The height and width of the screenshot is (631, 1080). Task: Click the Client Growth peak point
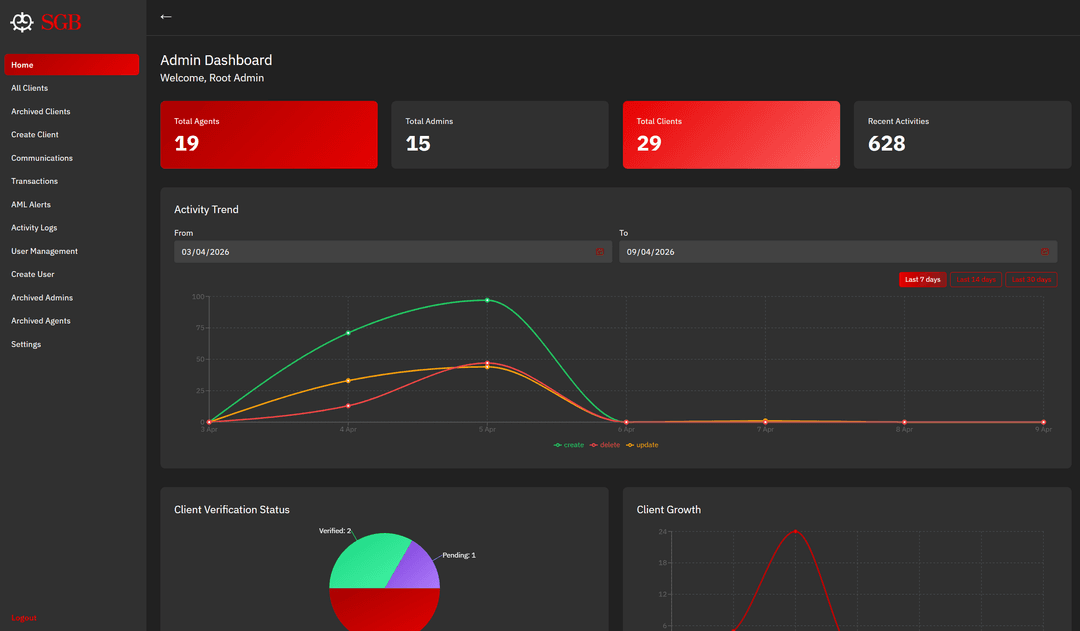point(796,532)
